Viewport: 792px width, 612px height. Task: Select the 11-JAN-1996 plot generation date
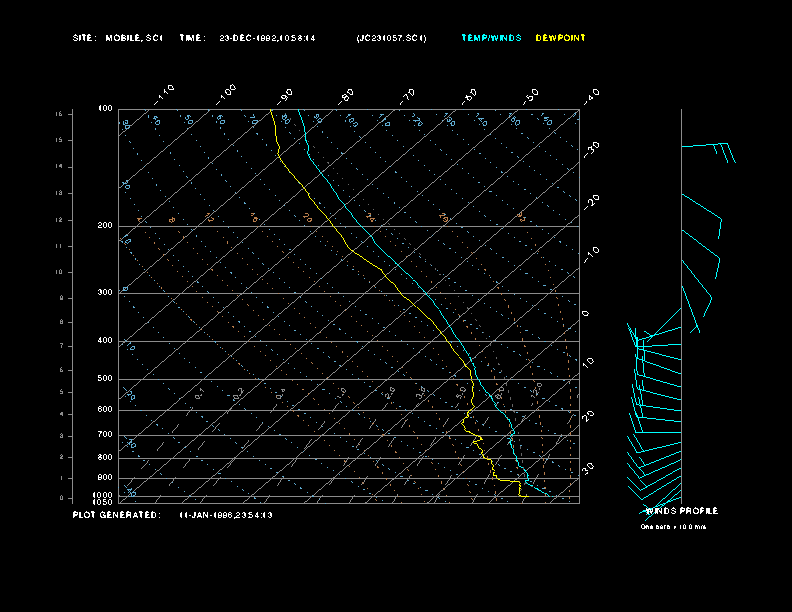point(226,515)
